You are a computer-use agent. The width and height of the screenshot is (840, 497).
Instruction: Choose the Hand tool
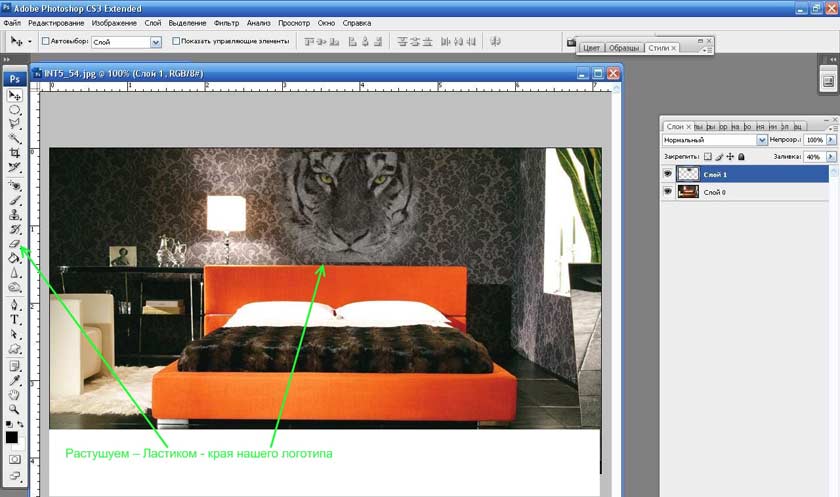click(15, 394)
